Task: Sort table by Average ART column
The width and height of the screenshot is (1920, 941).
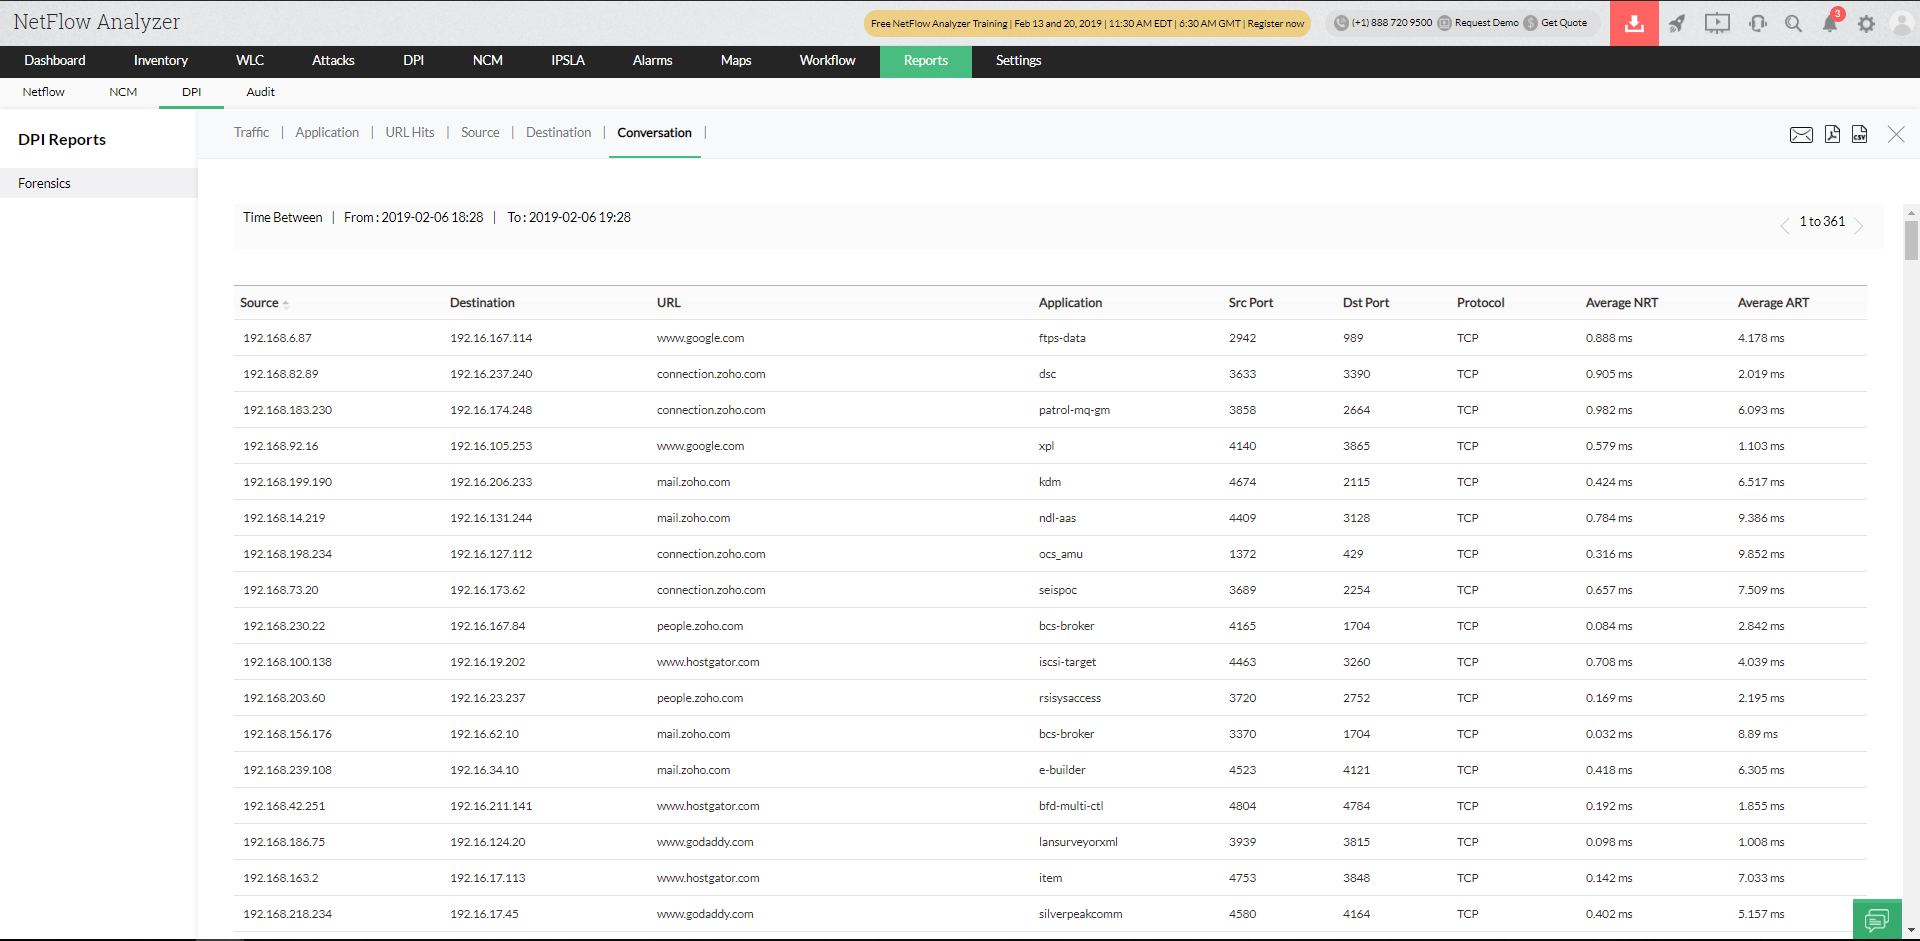Action: pos(1774,303)
